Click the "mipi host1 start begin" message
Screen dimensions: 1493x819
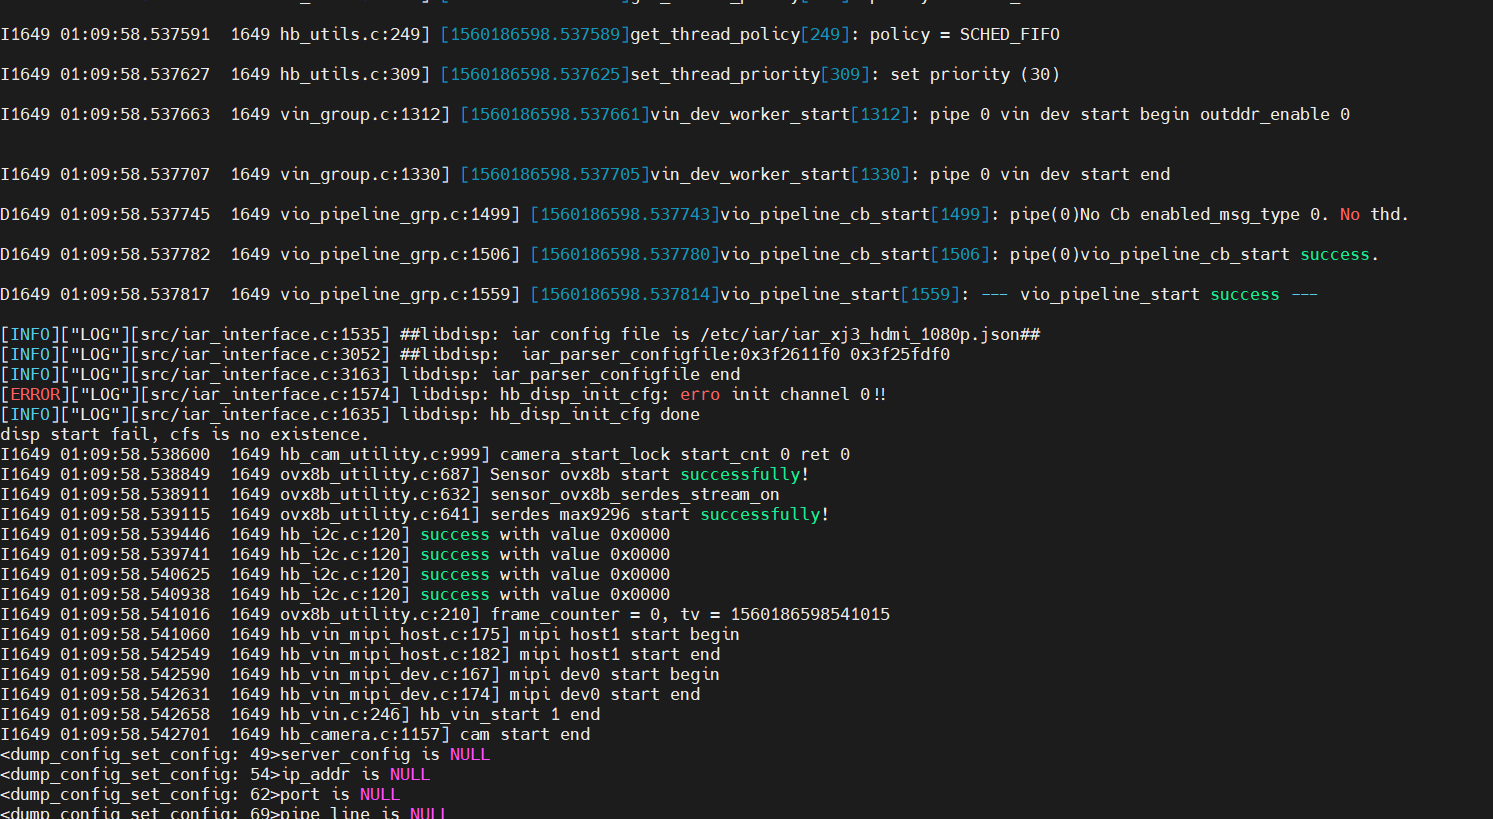pyautogui.click(x=629, y=635)
